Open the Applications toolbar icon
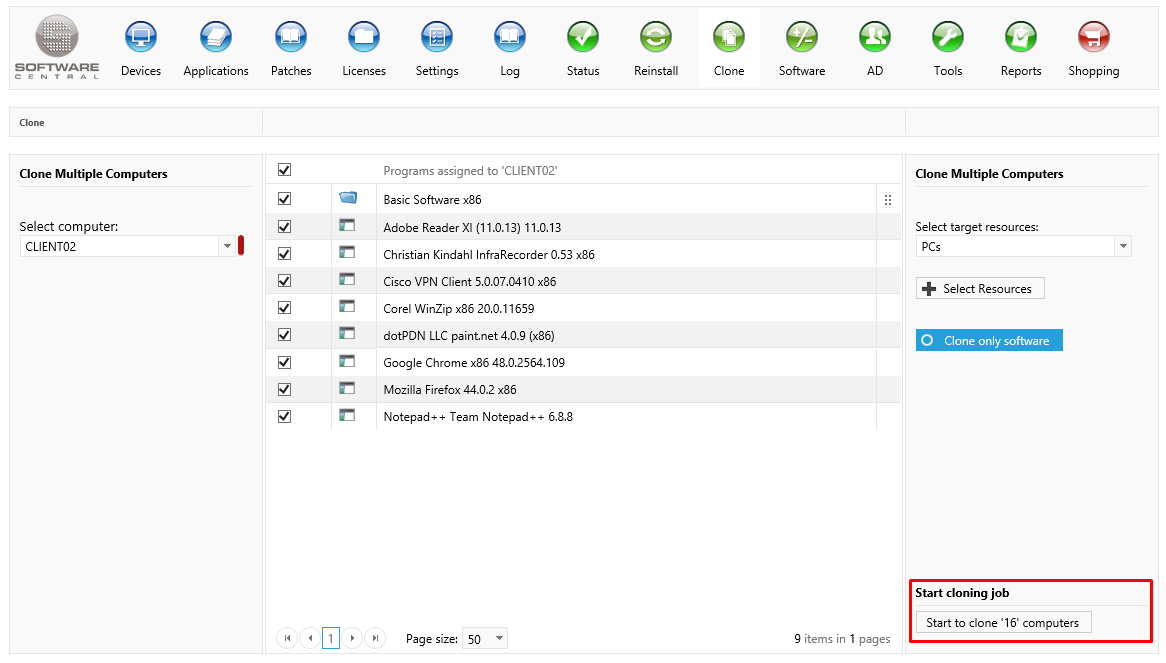Image resolution: width=1166 pixels, height=663 pixels. pos(216,38)
